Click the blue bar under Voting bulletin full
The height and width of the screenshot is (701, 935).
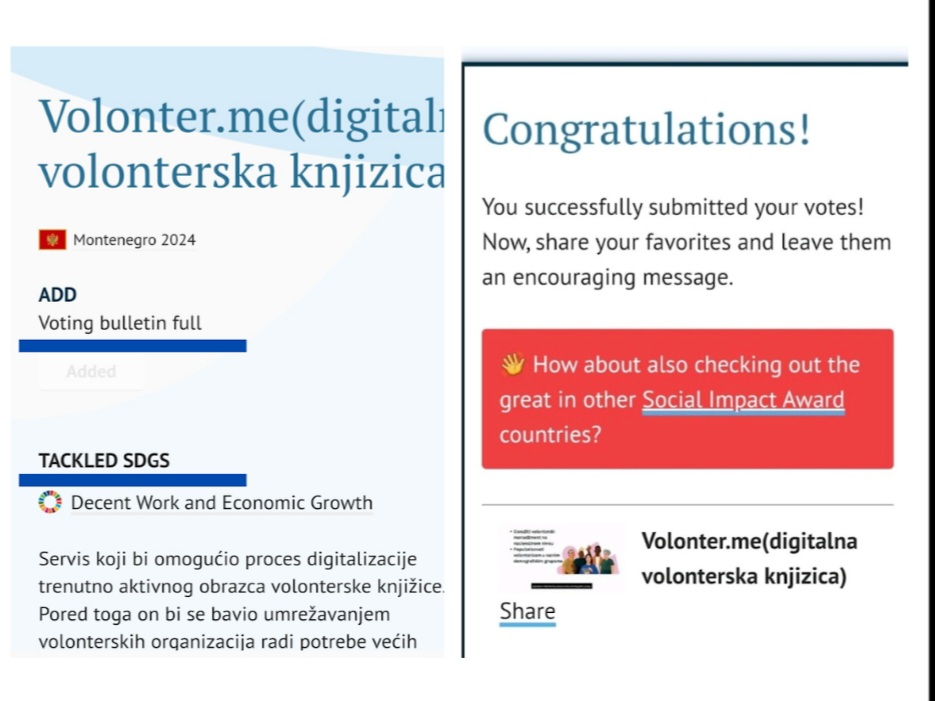point(132,346)
